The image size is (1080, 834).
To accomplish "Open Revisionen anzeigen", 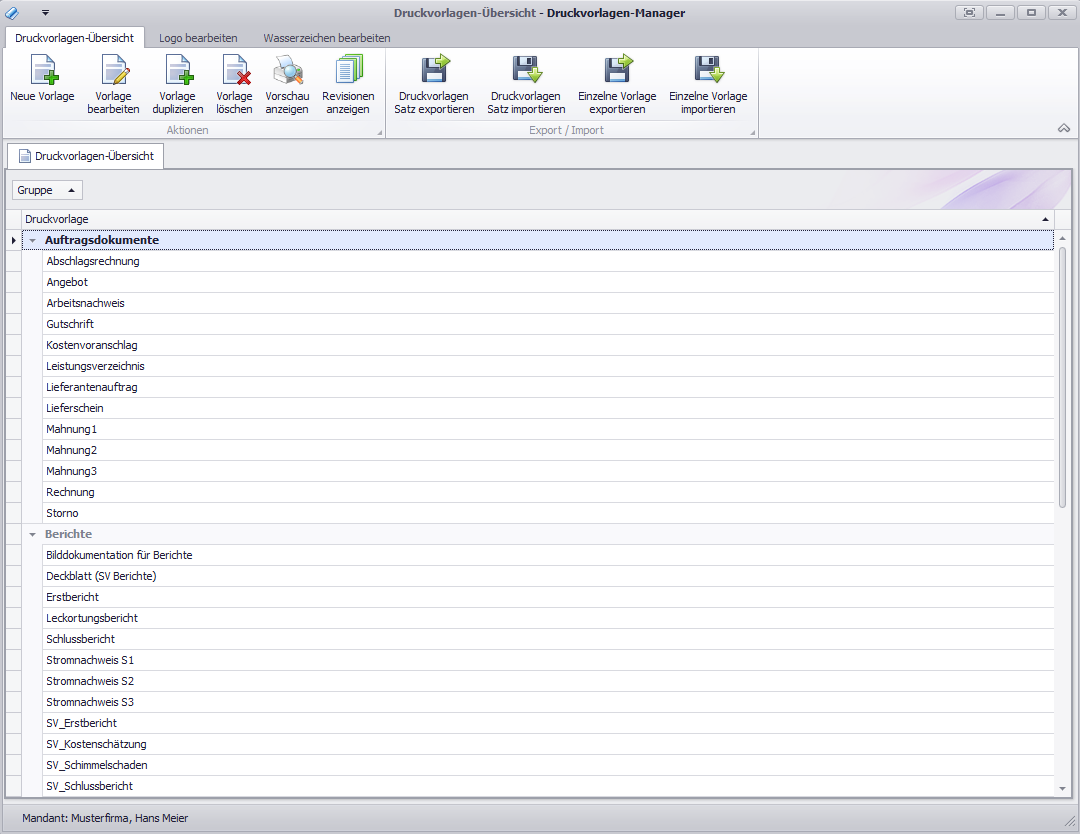I will (348, 71).
